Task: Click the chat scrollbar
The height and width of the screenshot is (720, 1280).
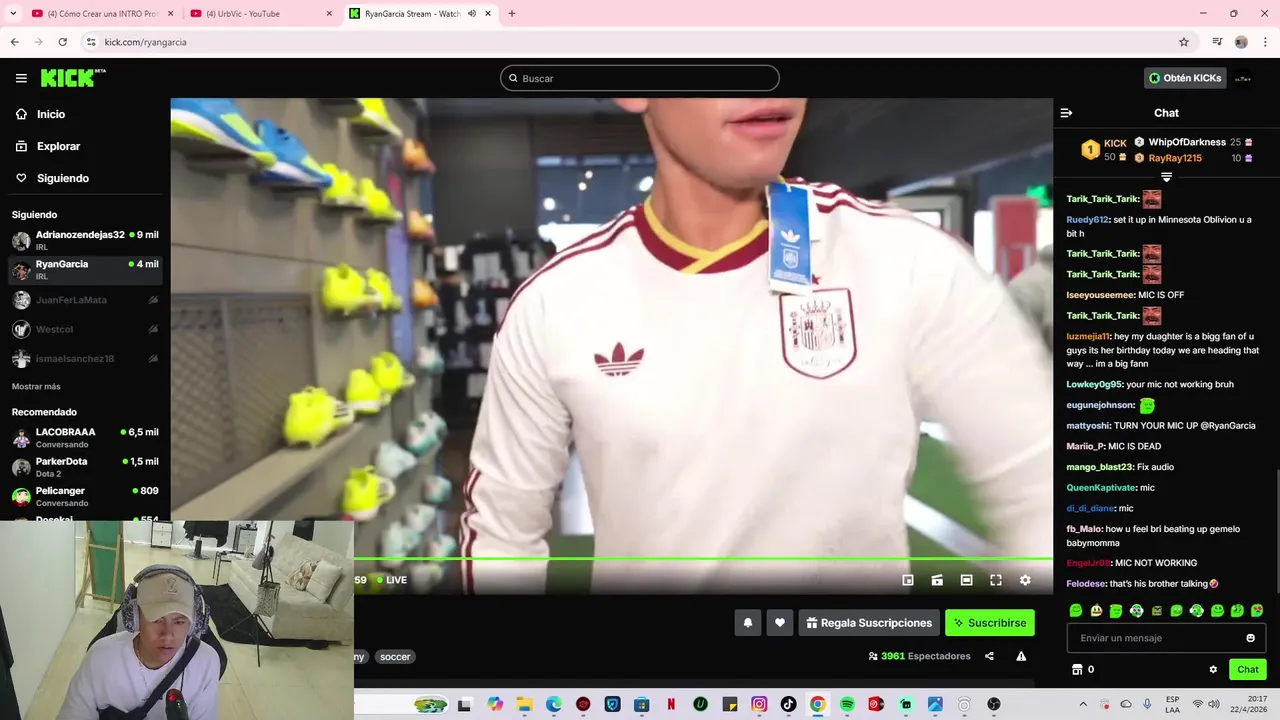Action: [1277, 532]
